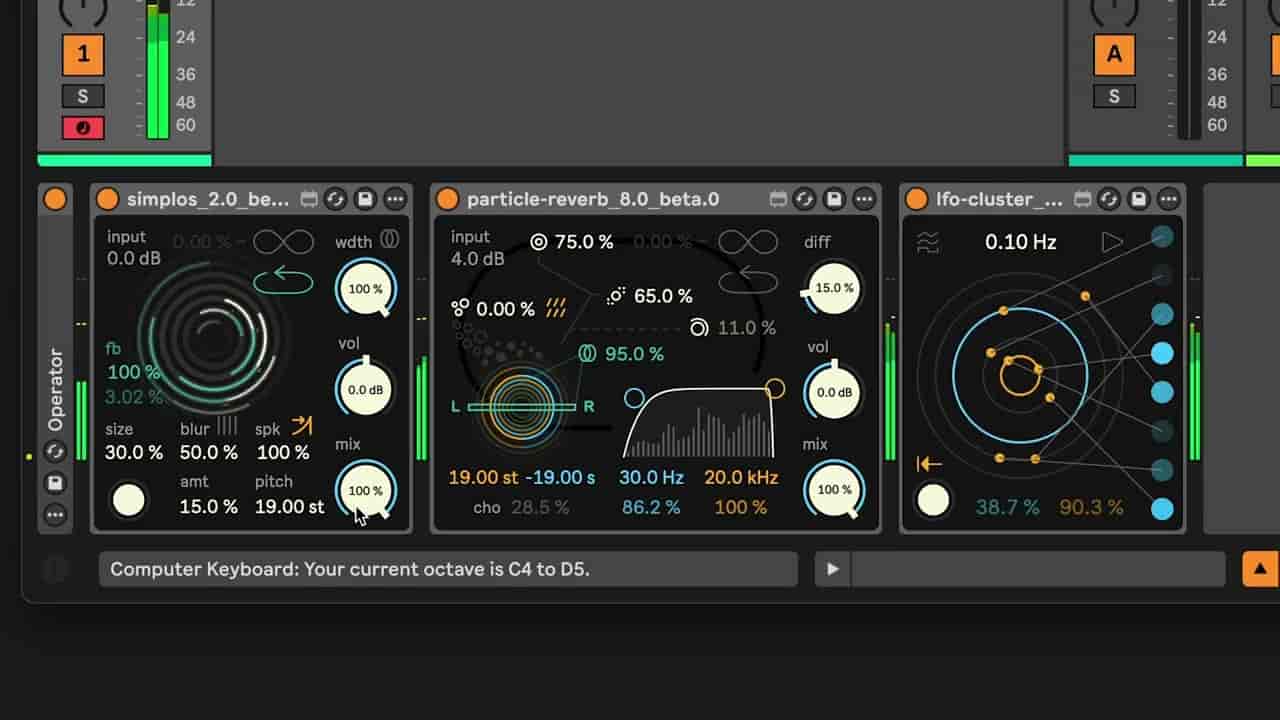Click the waveform shape icon in lfo-cluster
Image resolution: width=1280 pixels, height=720 pixels.
(x=929, y=242)
